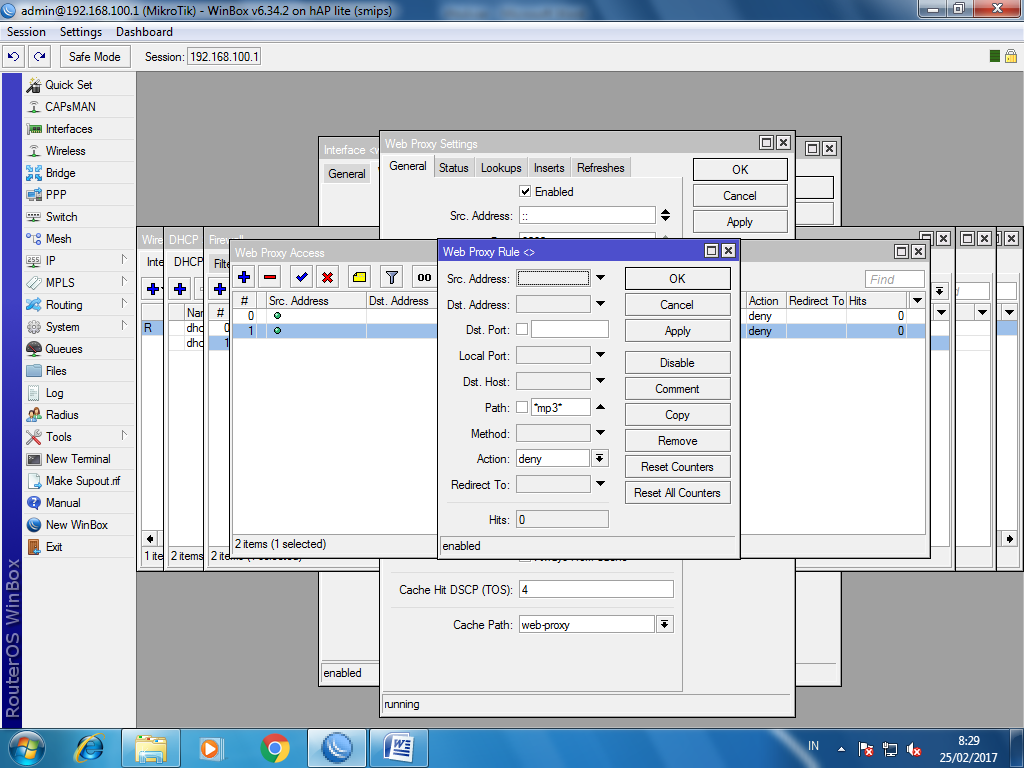Image resolution: width=1024 pixels, height=768 pixels.
Task: Open the Dashboard menu
Action: [144, 32]
